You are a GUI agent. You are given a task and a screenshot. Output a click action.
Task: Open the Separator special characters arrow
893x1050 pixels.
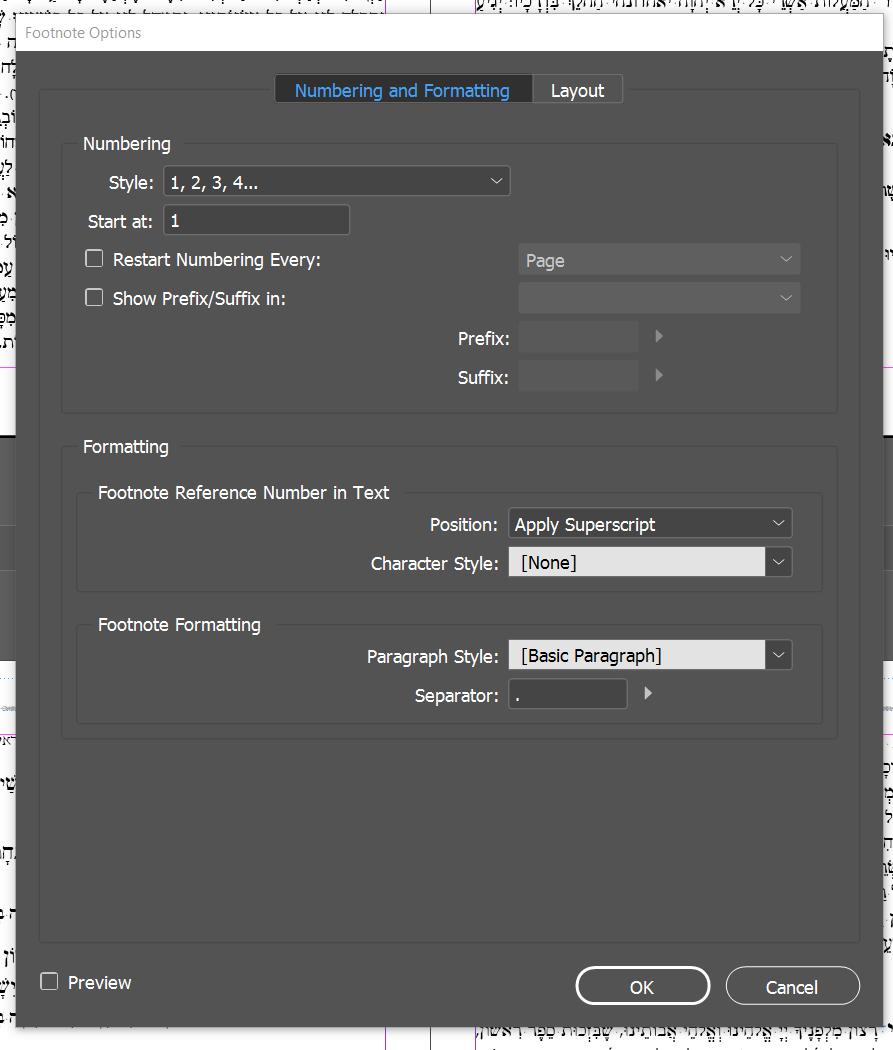click(648, 693)
